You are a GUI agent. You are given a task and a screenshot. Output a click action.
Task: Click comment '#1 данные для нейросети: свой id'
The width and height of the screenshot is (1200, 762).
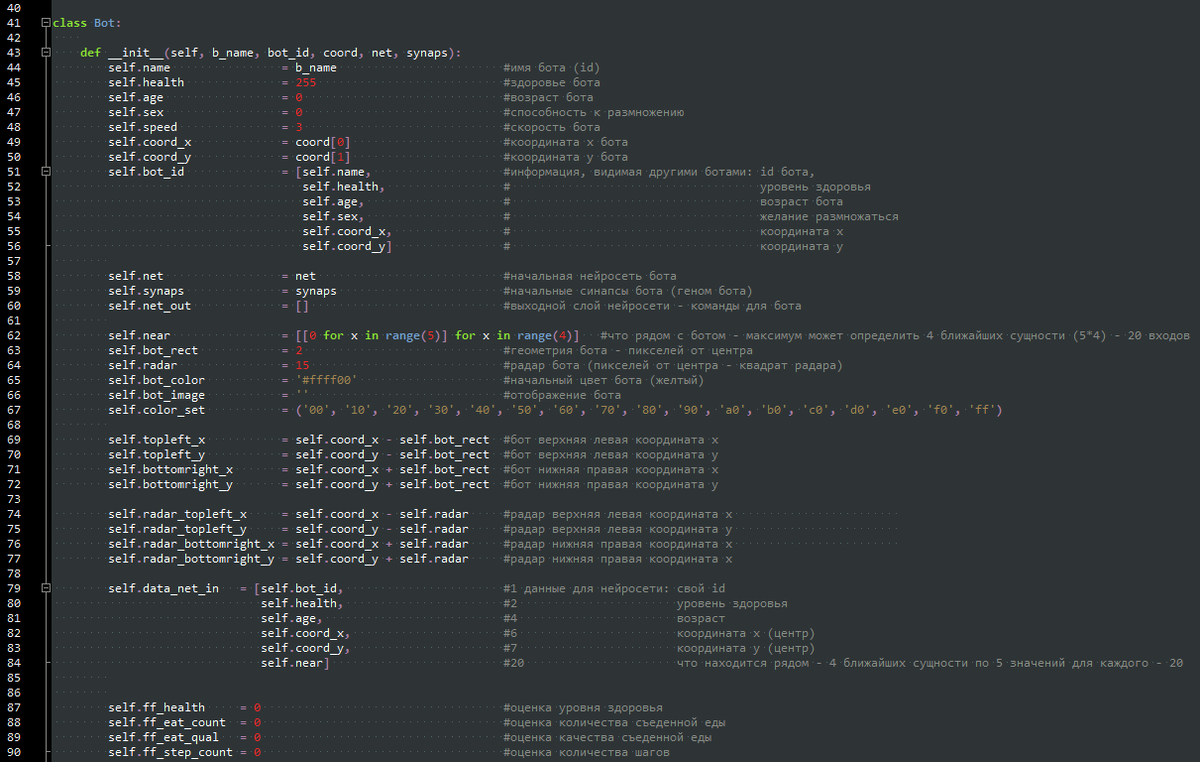(614, 588)
